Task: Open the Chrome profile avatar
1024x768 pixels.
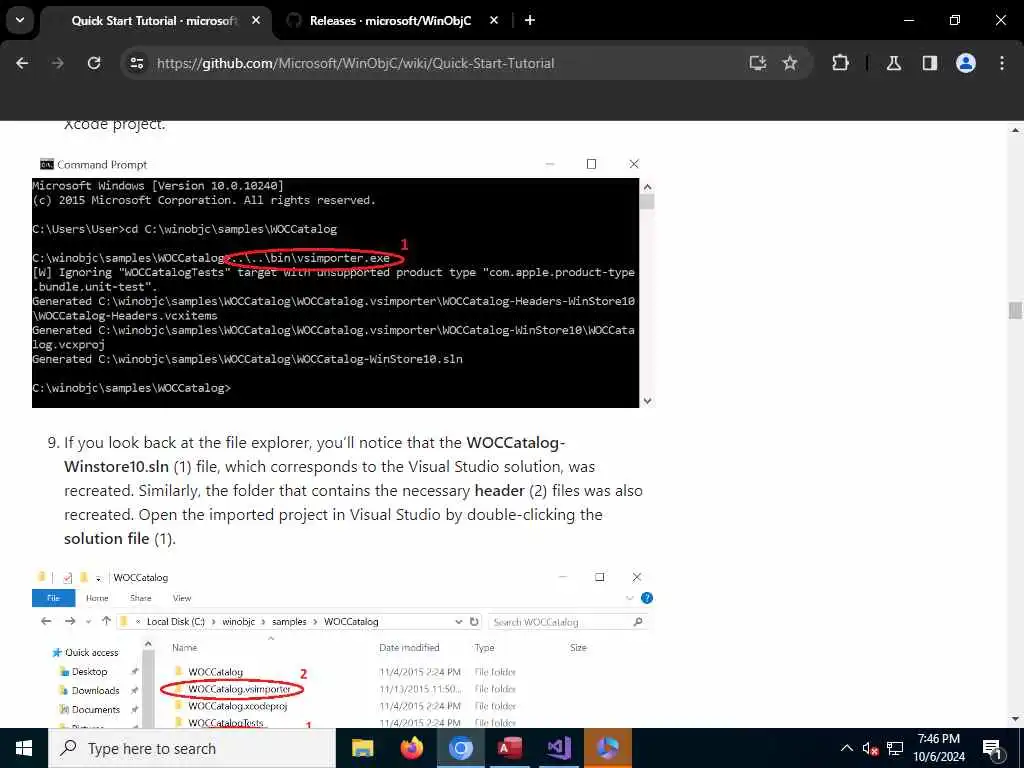Action: [x=966, y=63]
